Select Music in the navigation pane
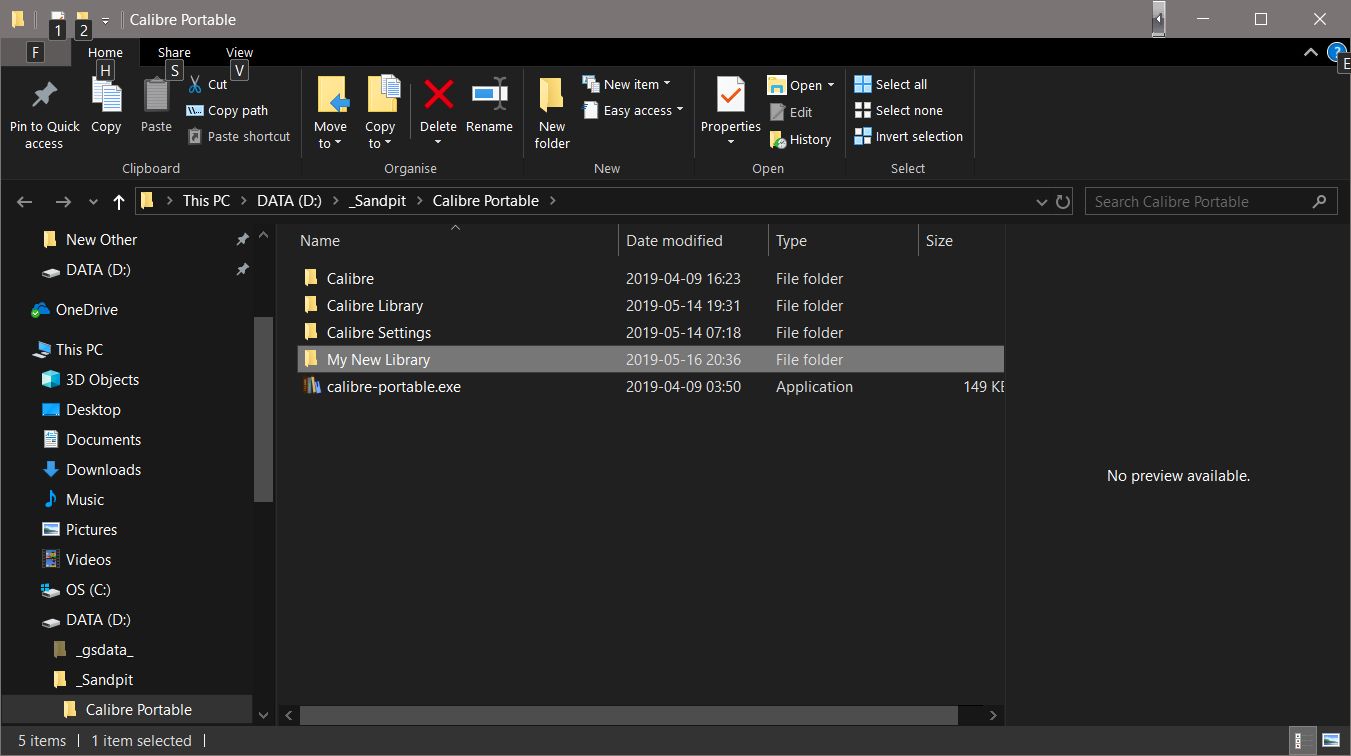Screen dimensions: 1351x756 tap(85, 500)
